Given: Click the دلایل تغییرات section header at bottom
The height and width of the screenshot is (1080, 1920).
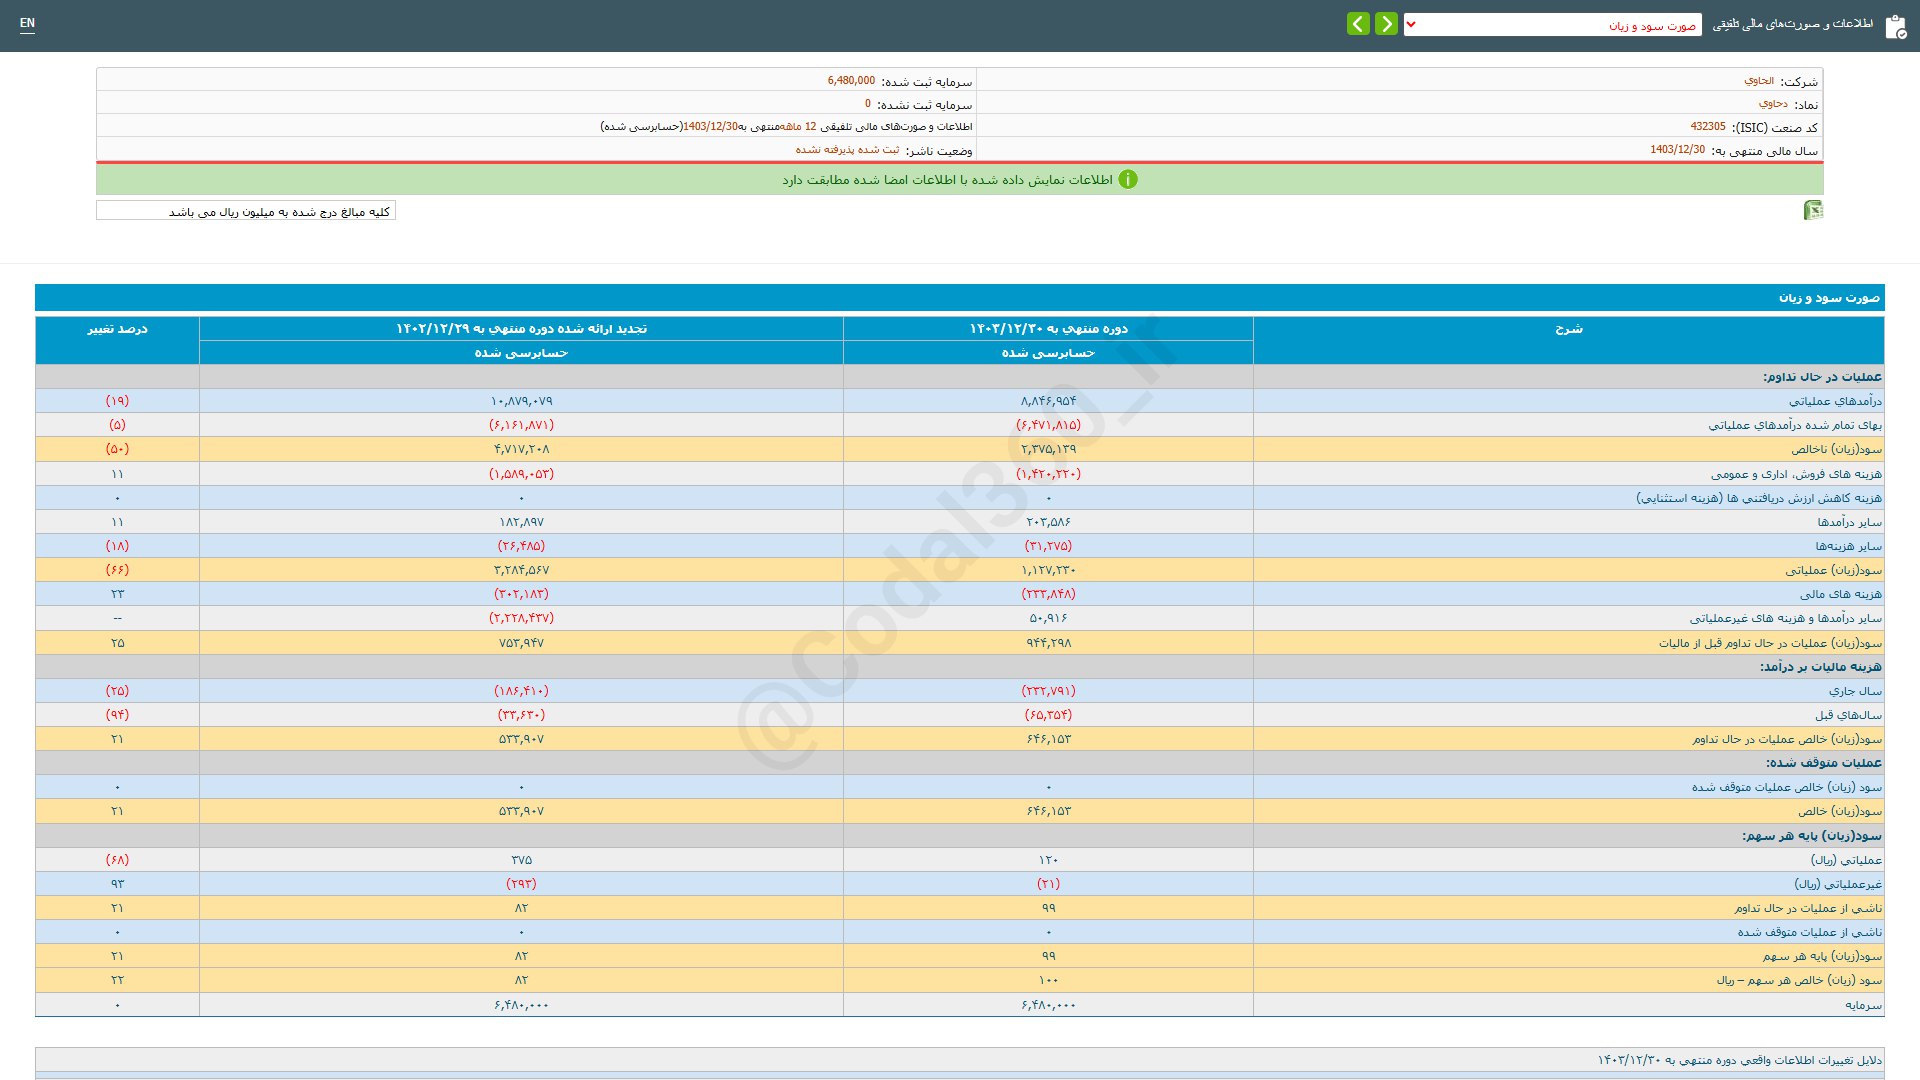Looking at the screenshot, I should pos(1739,1060).
